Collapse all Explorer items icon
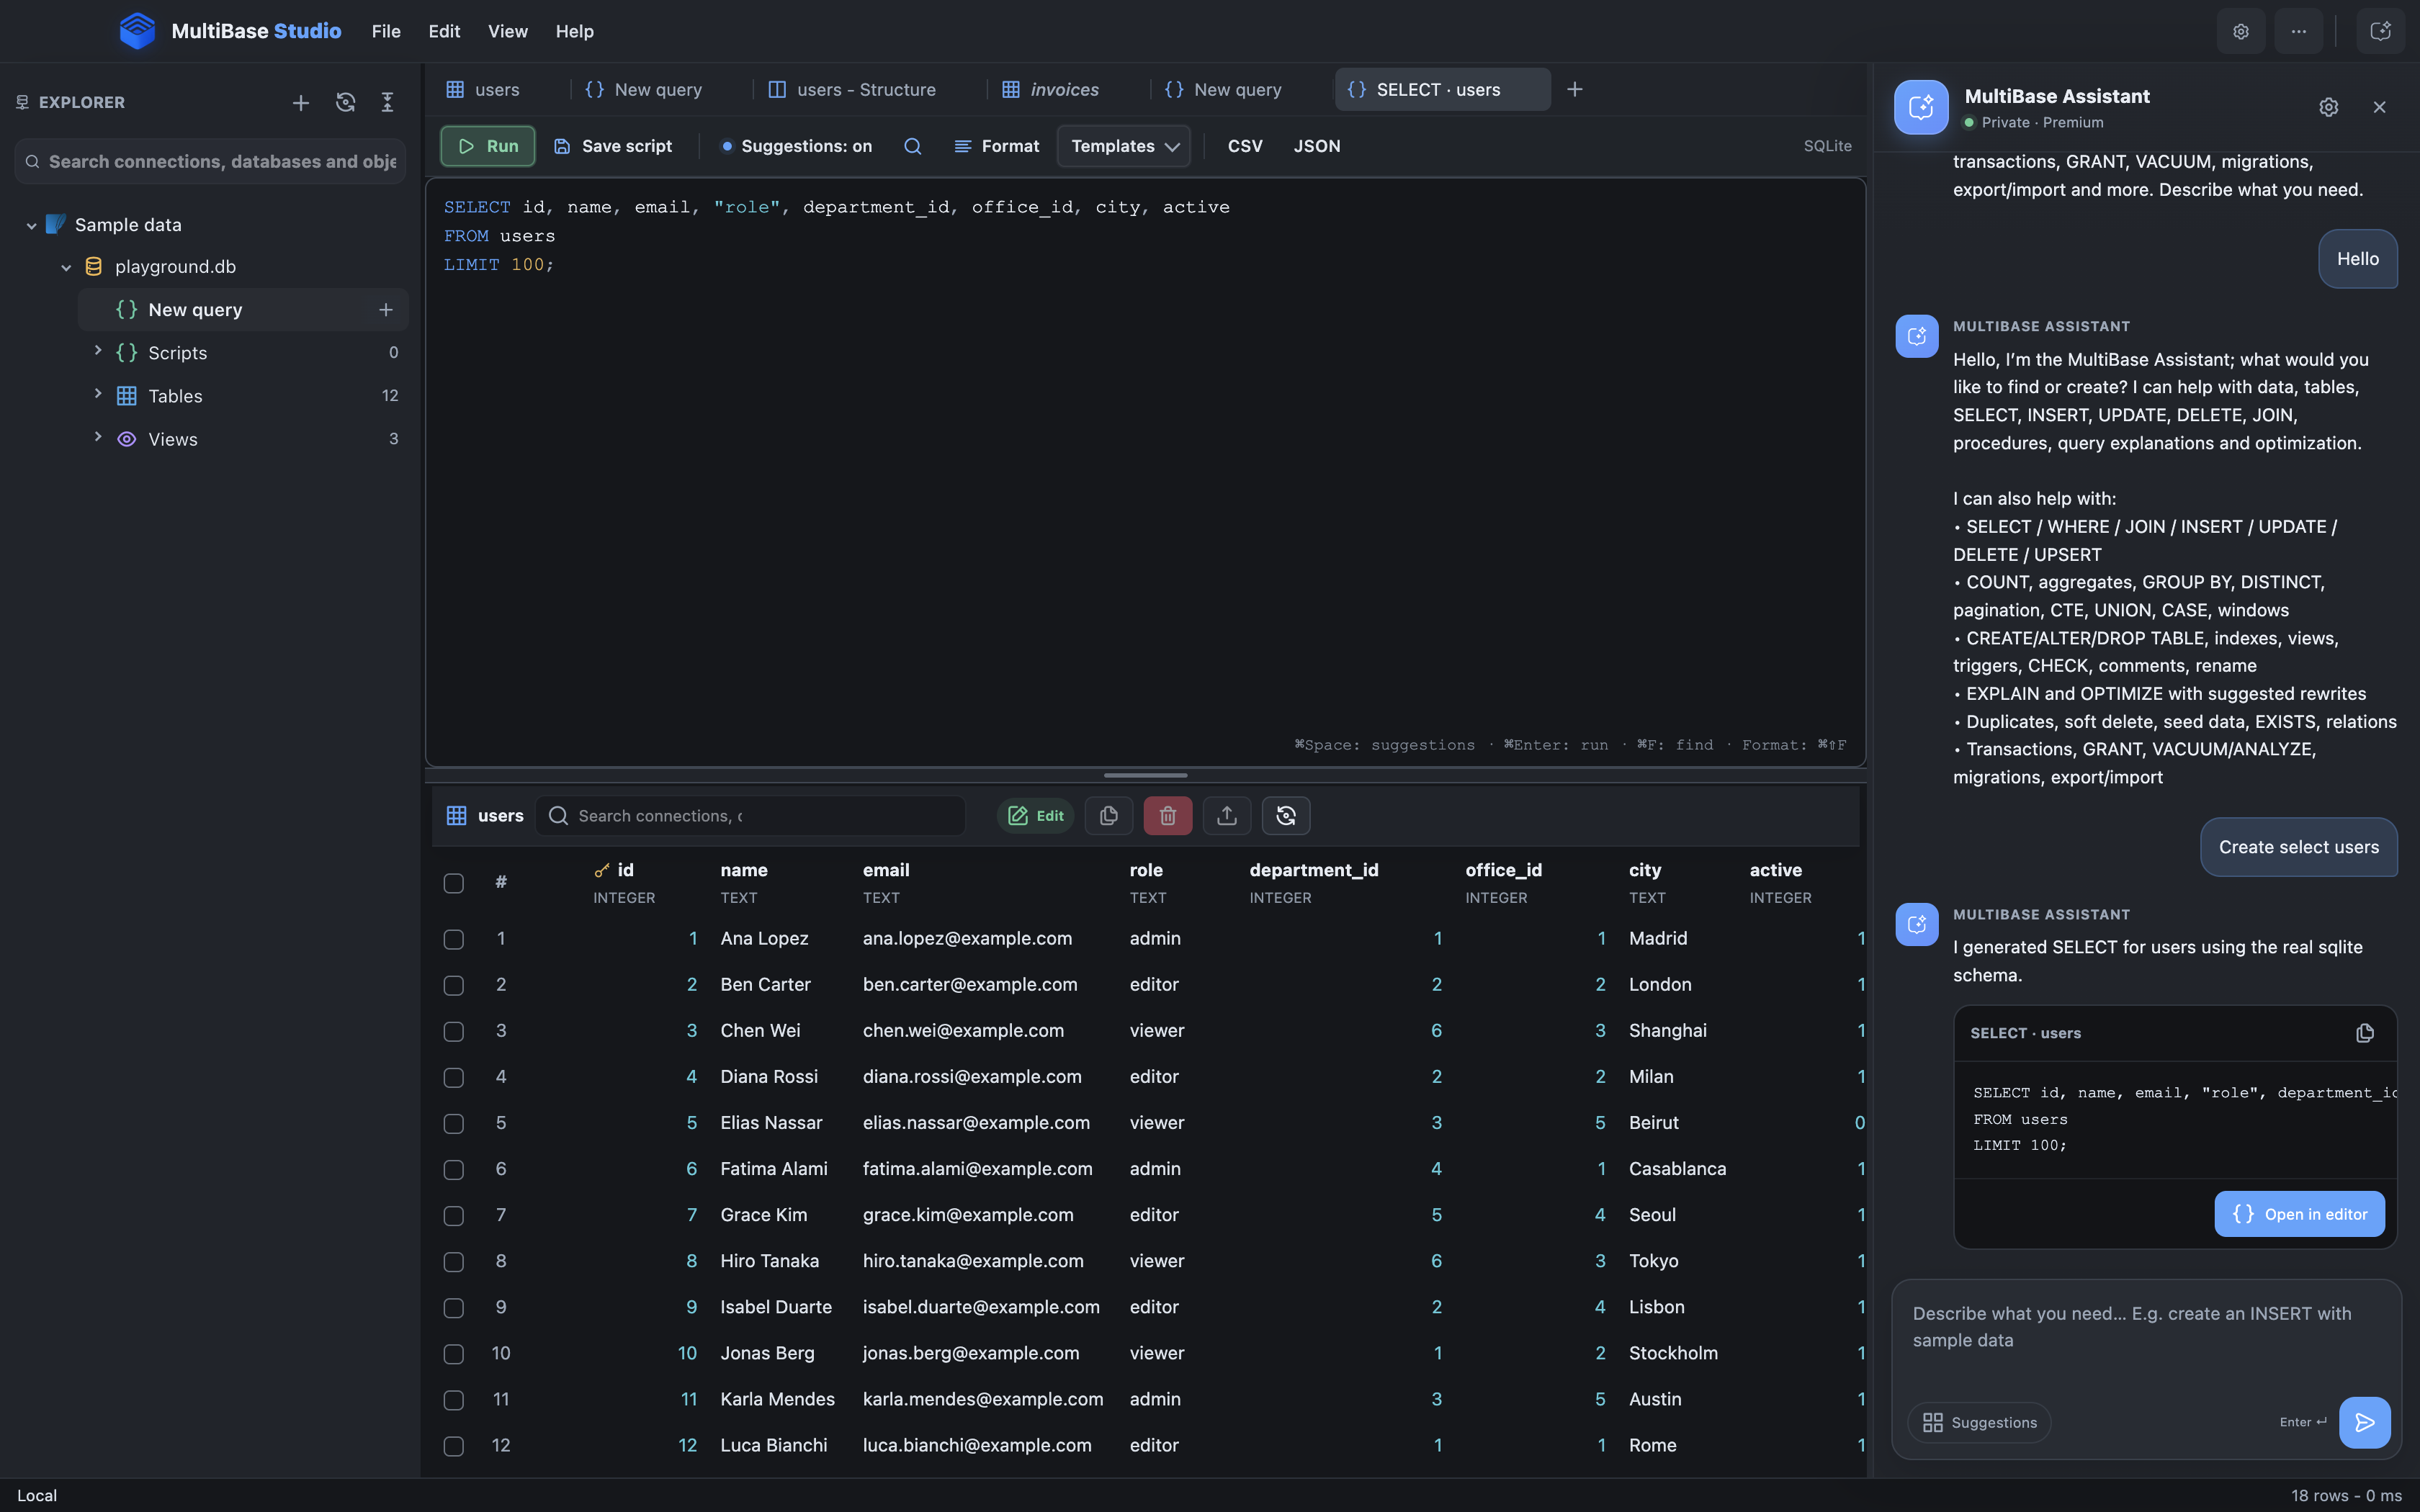 tap(387, 102)
